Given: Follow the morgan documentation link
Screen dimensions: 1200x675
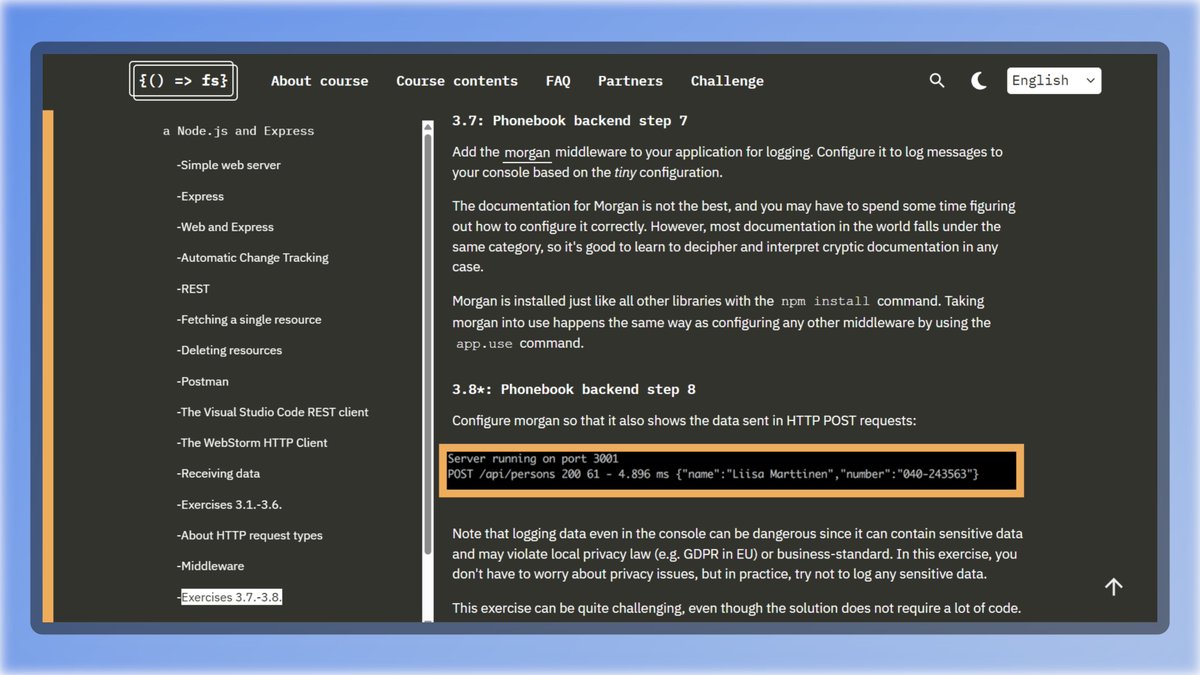Looking at the screenshot, I should 527,152.
